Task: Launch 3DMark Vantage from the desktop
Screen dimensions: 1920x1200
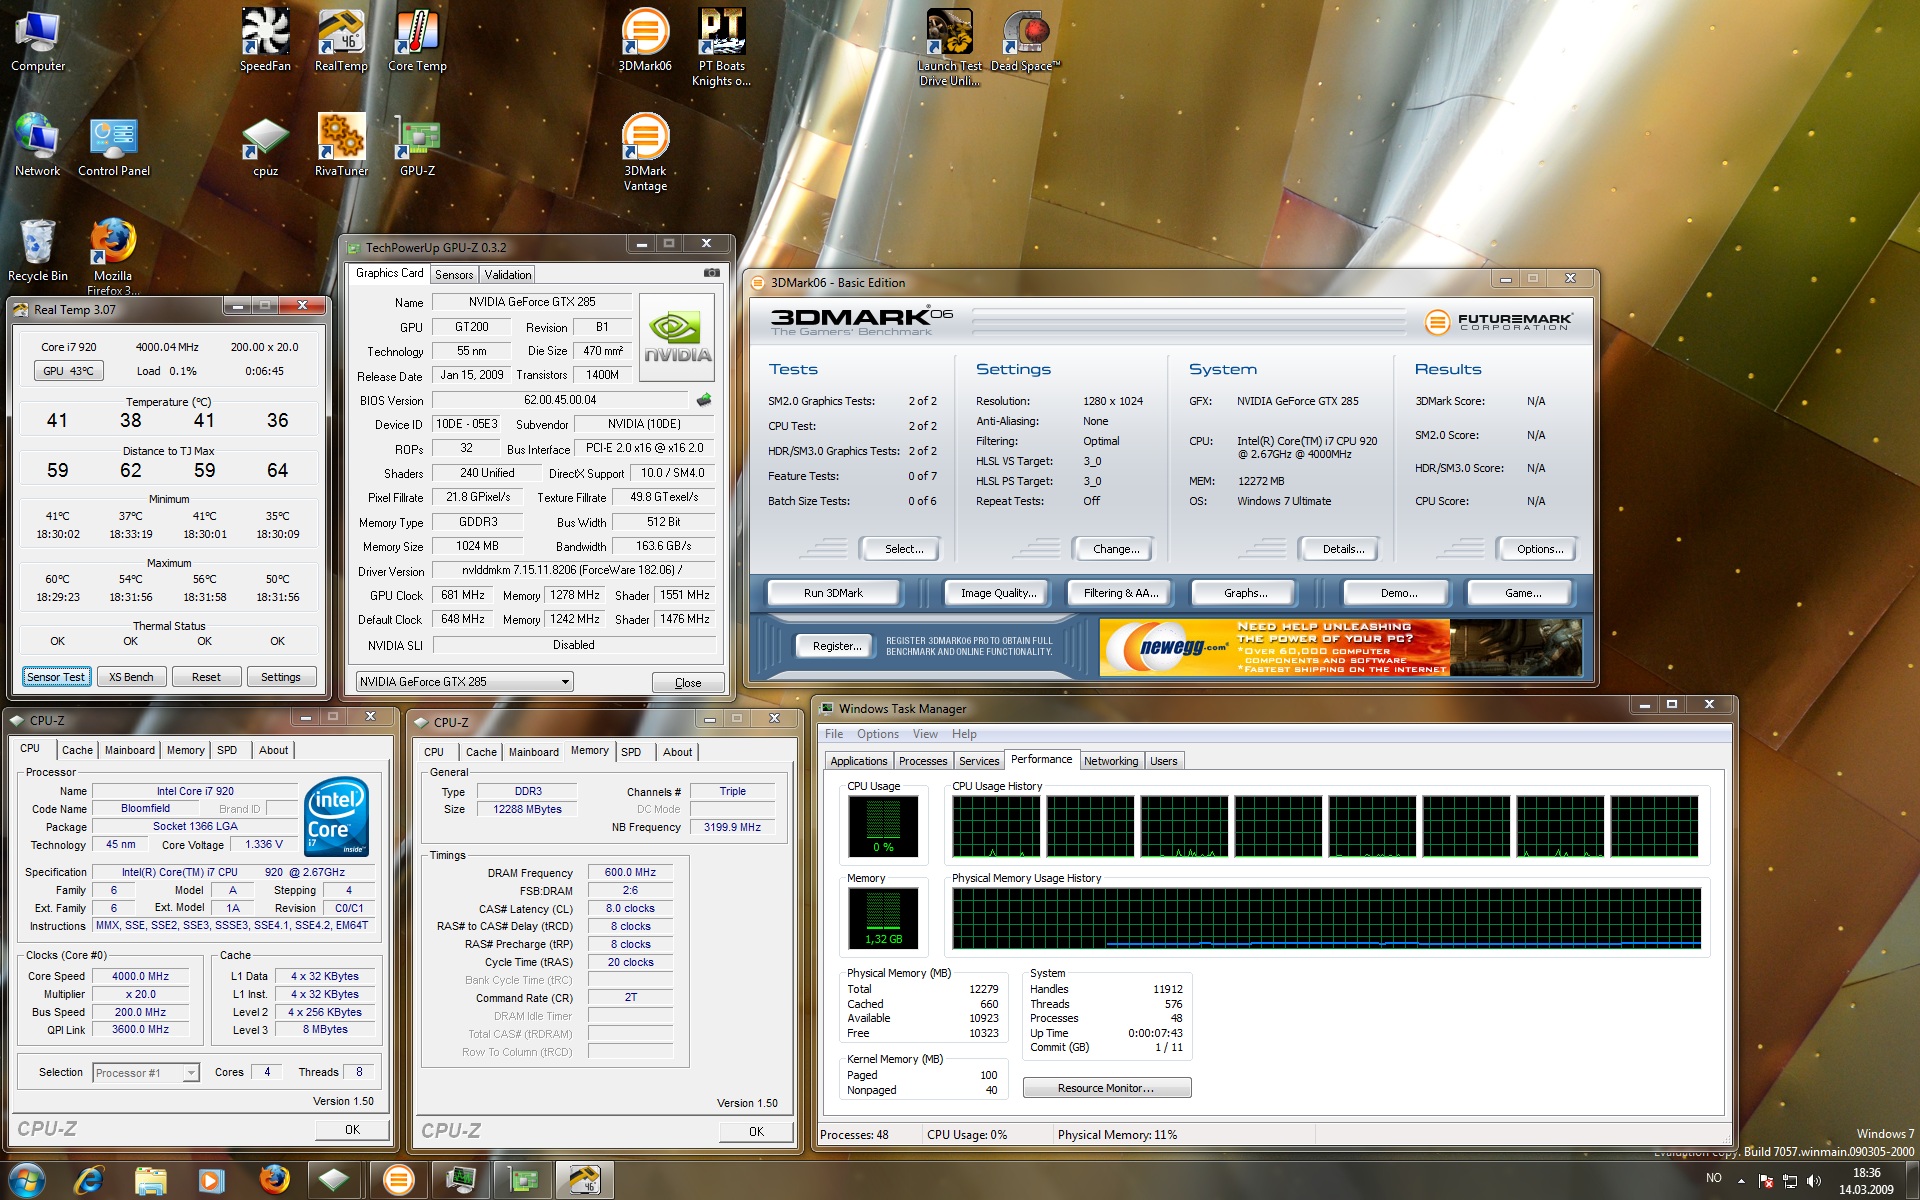Action: [x=645, y=152]
